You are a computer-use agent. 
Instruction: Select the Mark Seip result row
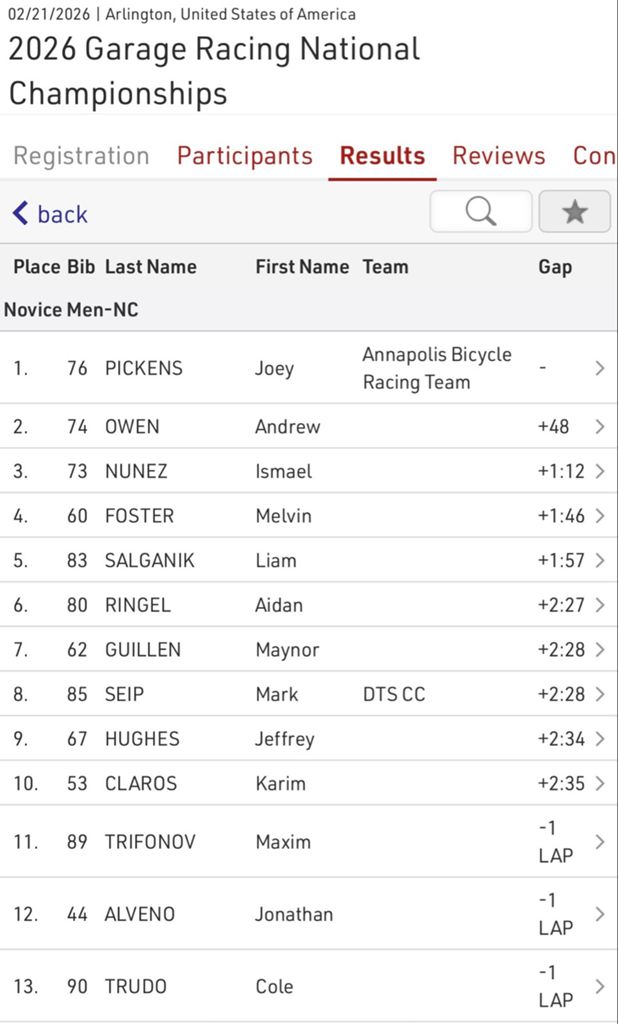300,694
